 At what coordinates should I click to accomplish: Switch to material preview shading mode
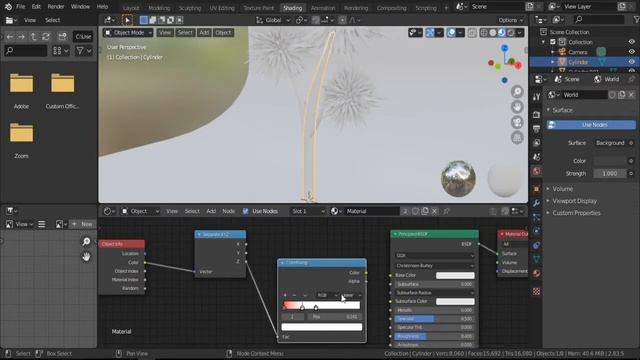click(502, 33)
